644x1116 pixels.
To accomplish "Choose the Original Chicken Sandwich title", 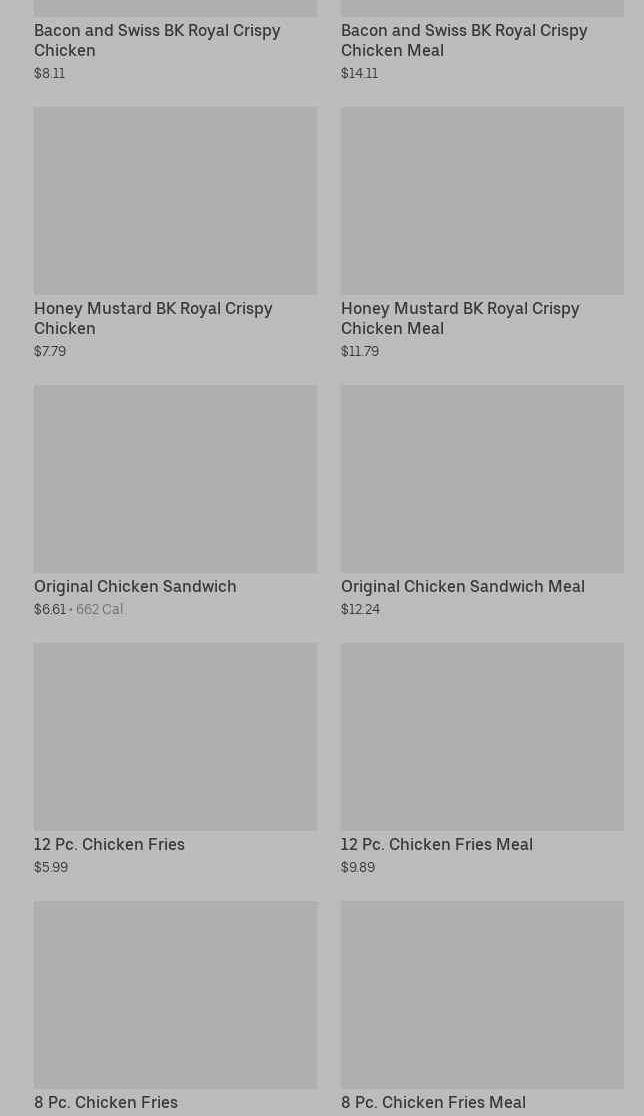I will 135,586.
